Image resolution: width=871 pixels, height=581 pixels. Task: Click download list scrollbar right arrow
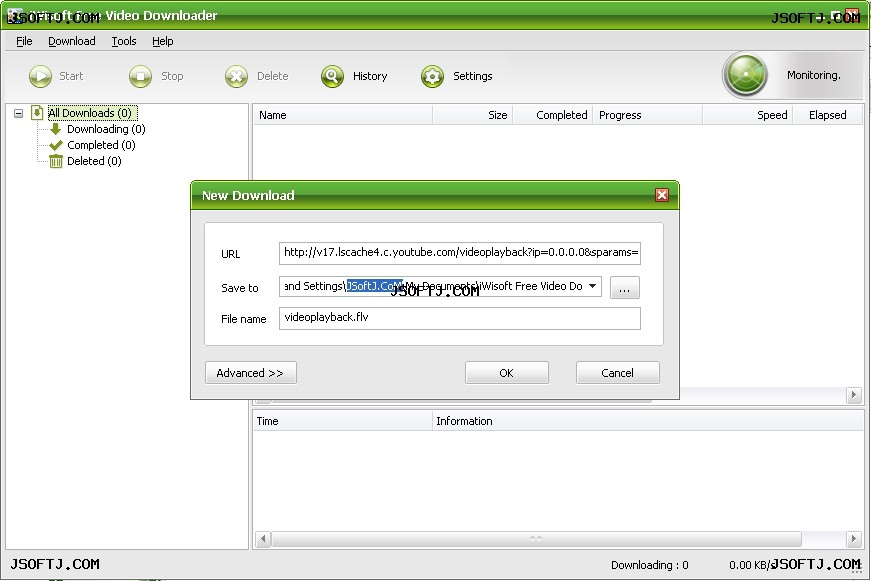[x=854, y=395]
